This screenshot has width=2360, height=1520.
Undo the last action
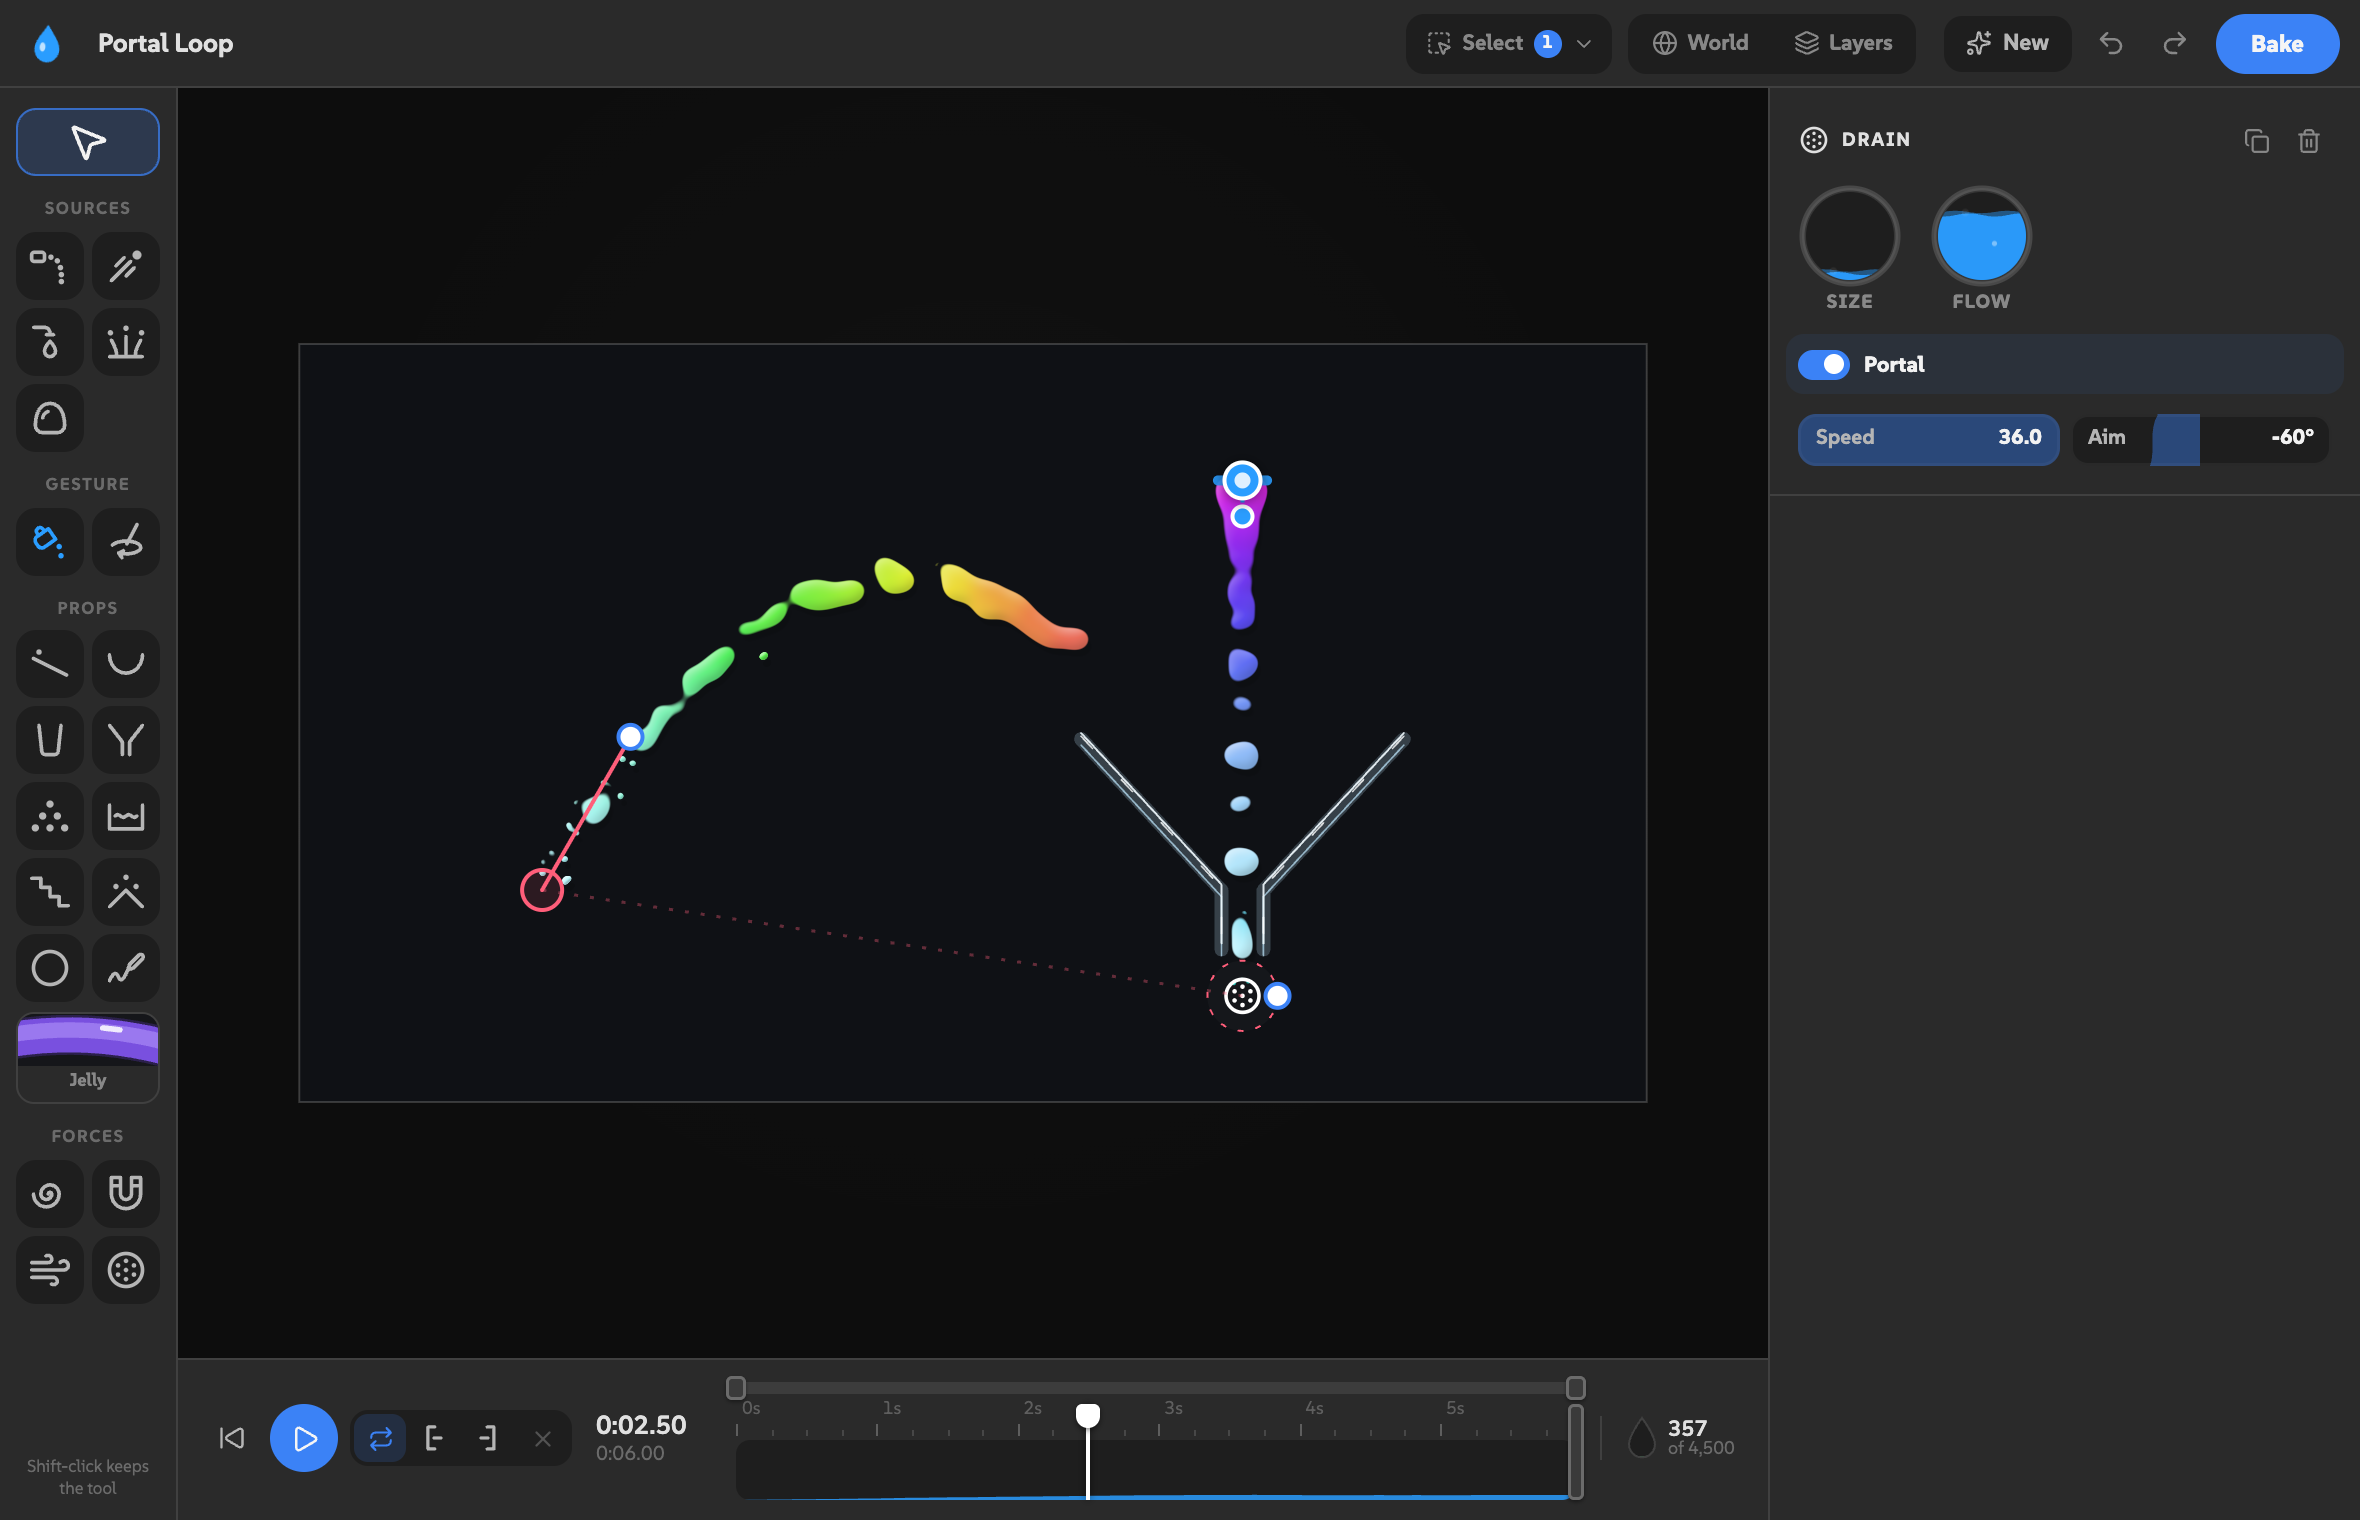point(2111,43)
